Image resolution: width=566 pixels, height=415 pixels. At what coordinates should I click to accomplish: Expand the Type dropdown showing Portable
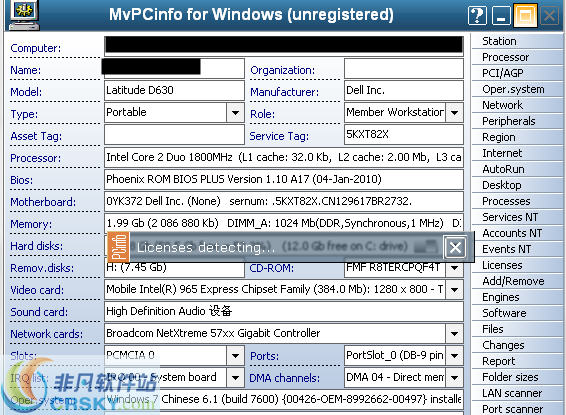pos(235,113)
